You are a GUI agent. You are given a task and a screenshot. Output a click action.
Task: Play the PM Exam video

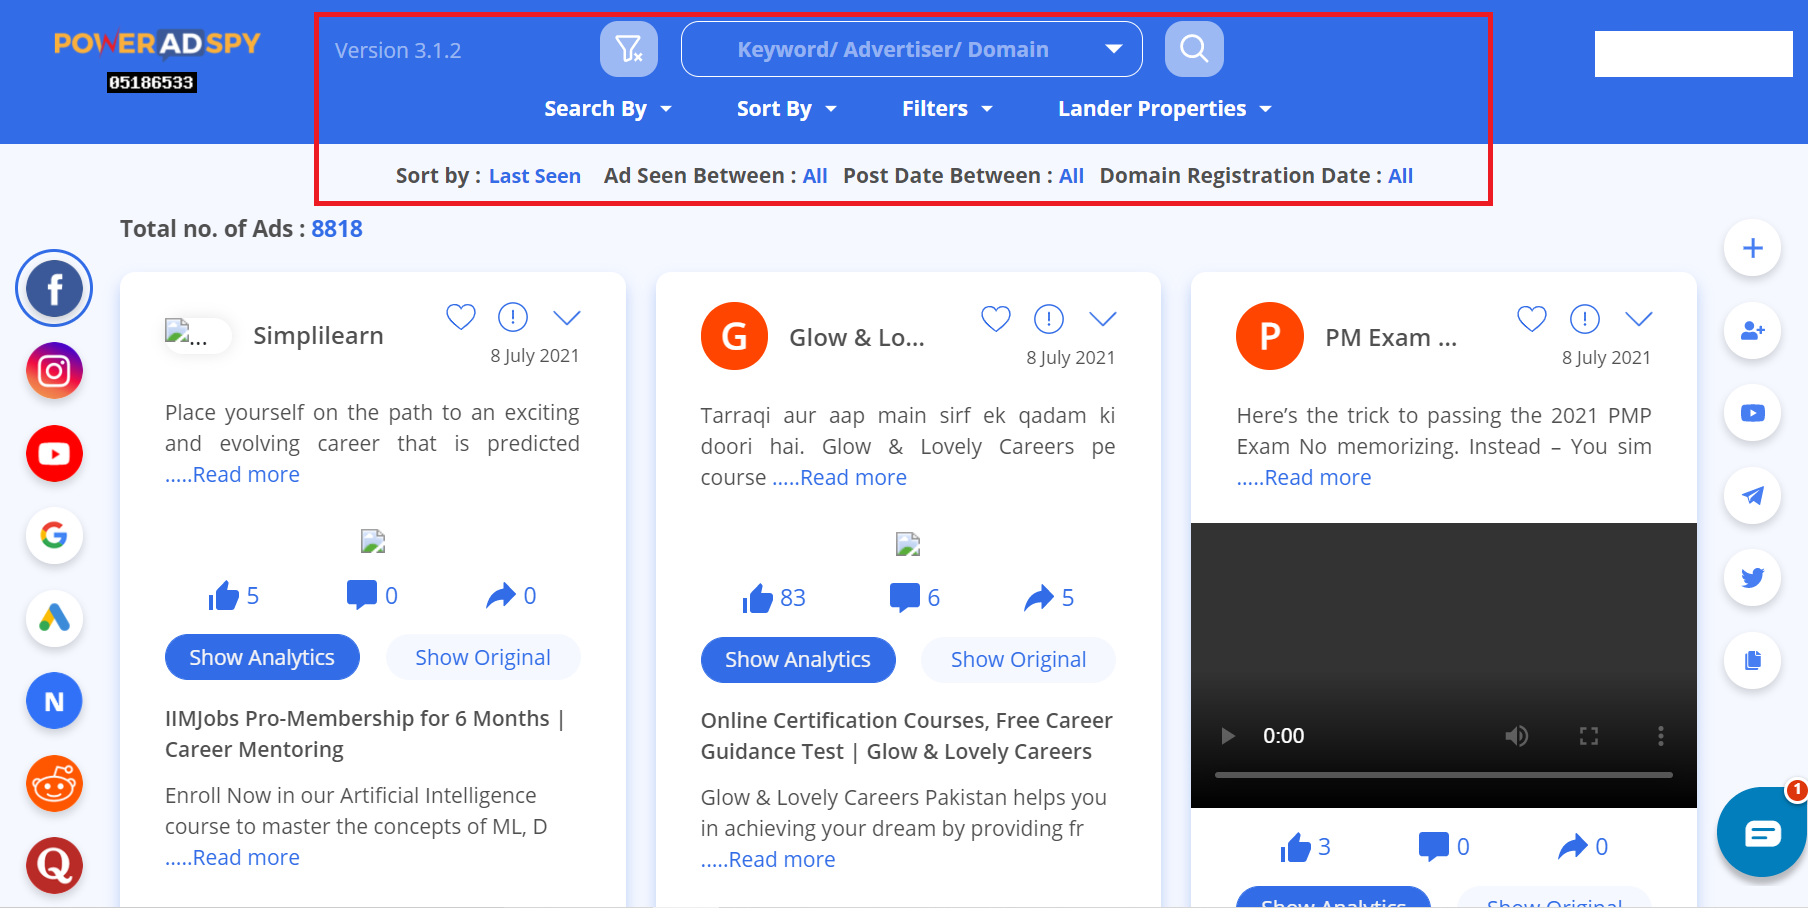coord(1228,736)
